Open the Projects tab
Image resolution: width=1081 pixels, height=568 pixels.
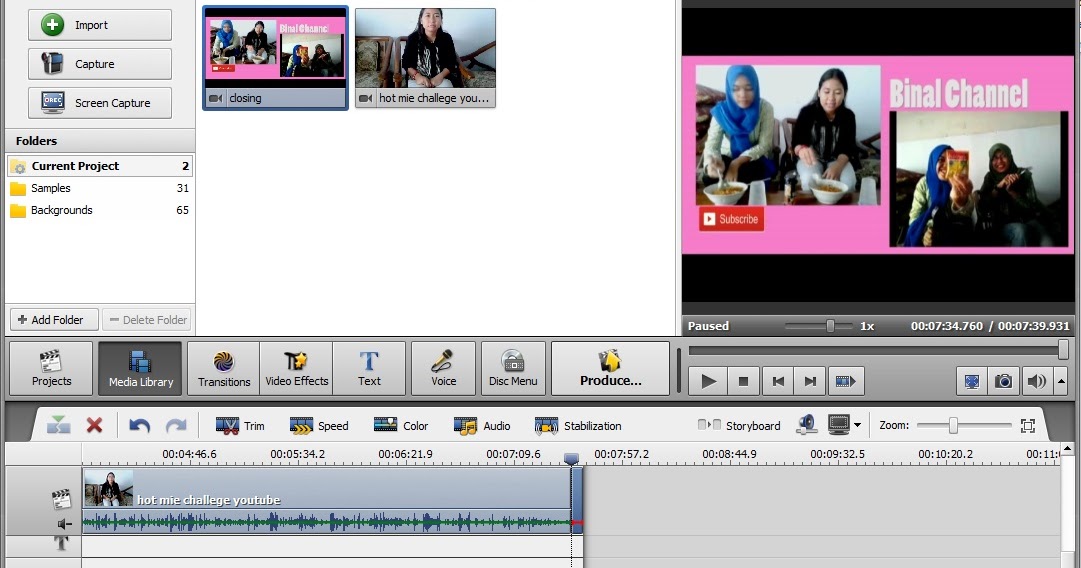tap(51, 369)
